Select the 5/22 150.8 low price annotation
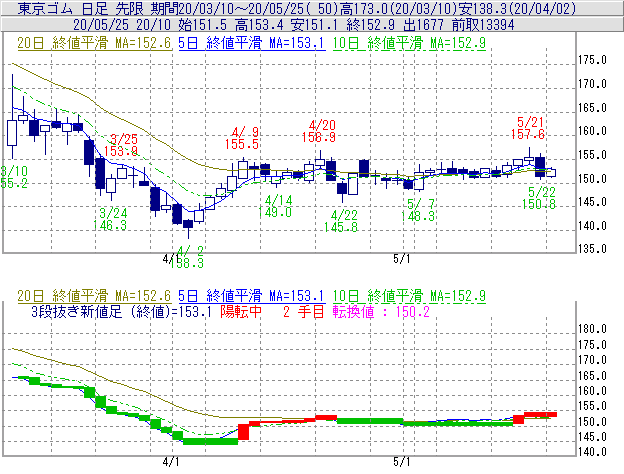The width and height of the screenshot is (624, 474). pos(539,198)
